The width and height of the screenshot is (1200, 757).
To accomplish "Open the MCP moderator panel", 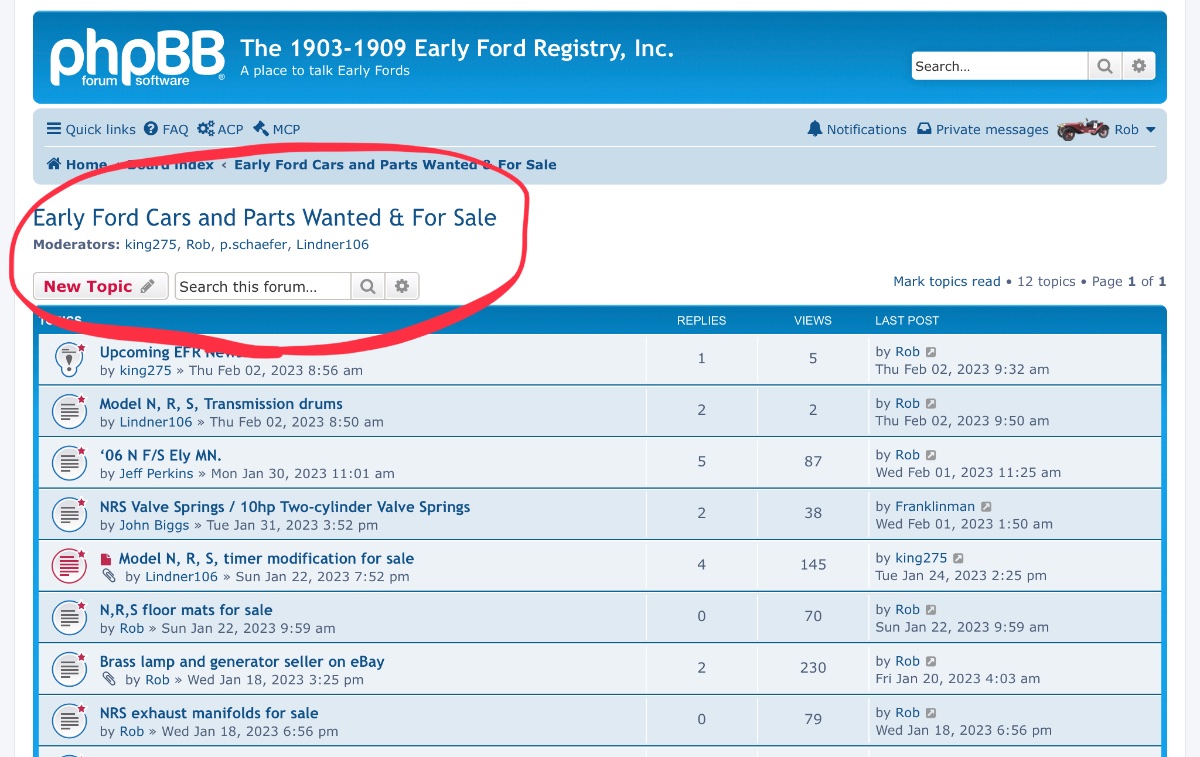I will coord(277,129).
